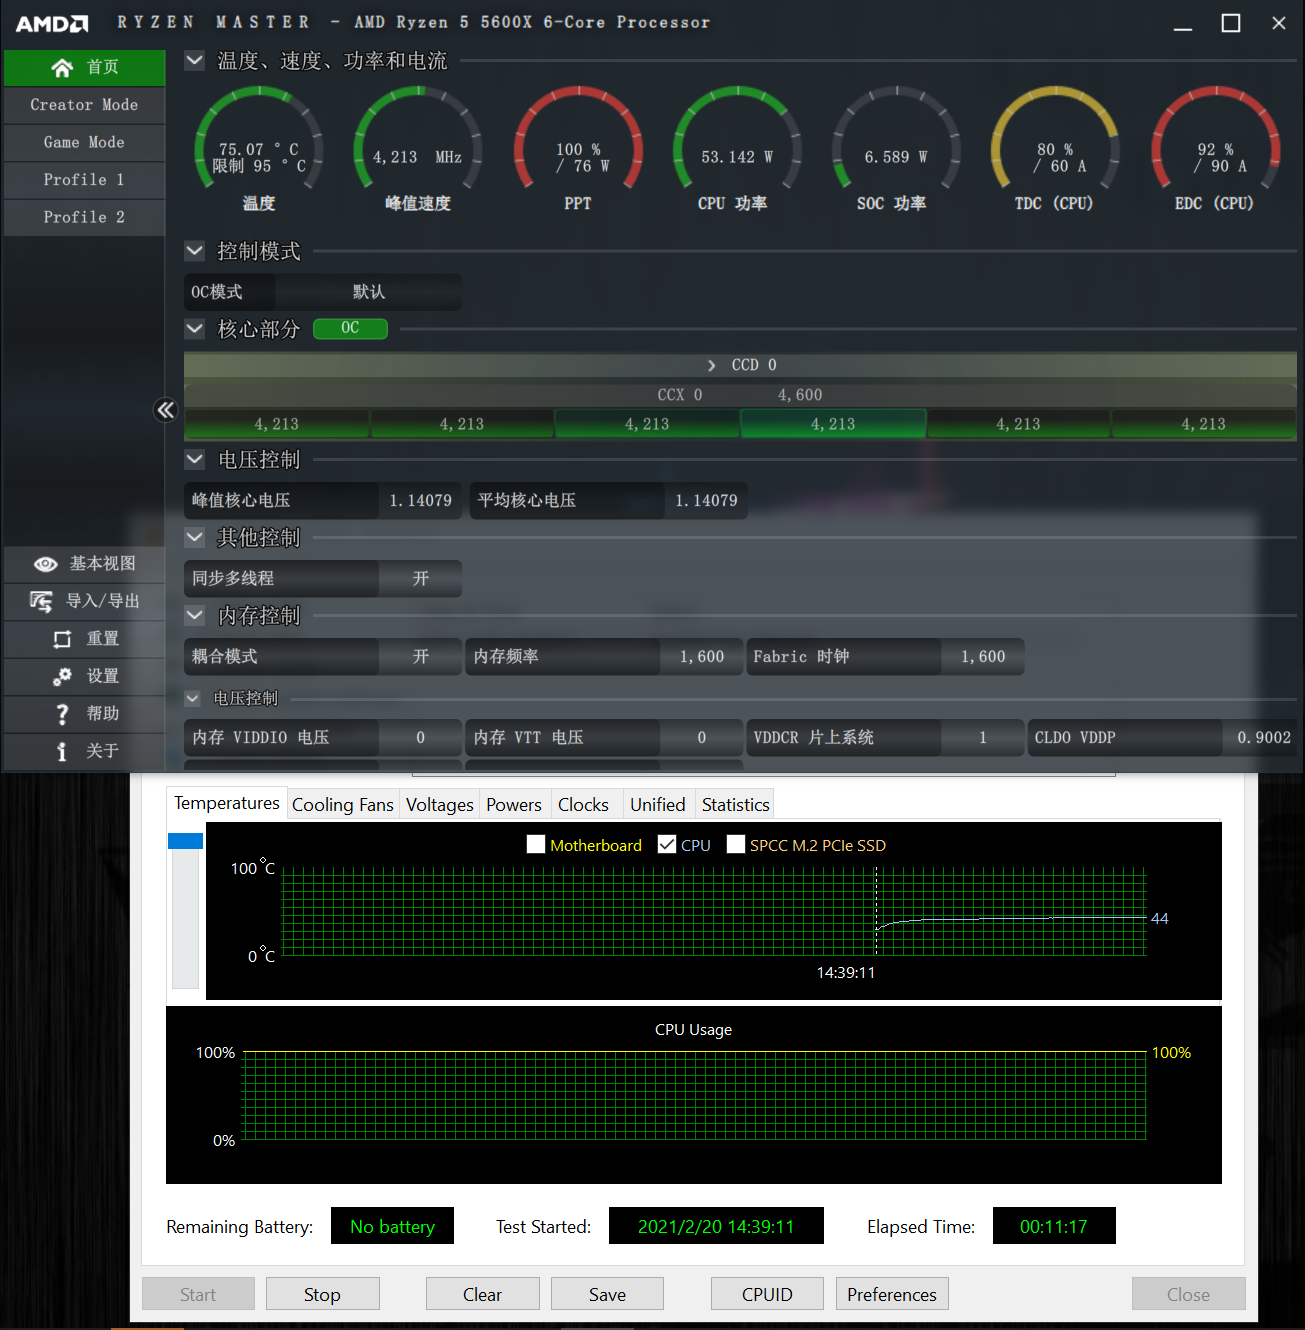
Task: Toggle the SPCC M.2 PCIe SSD checkbox
Action: point(736,844)
